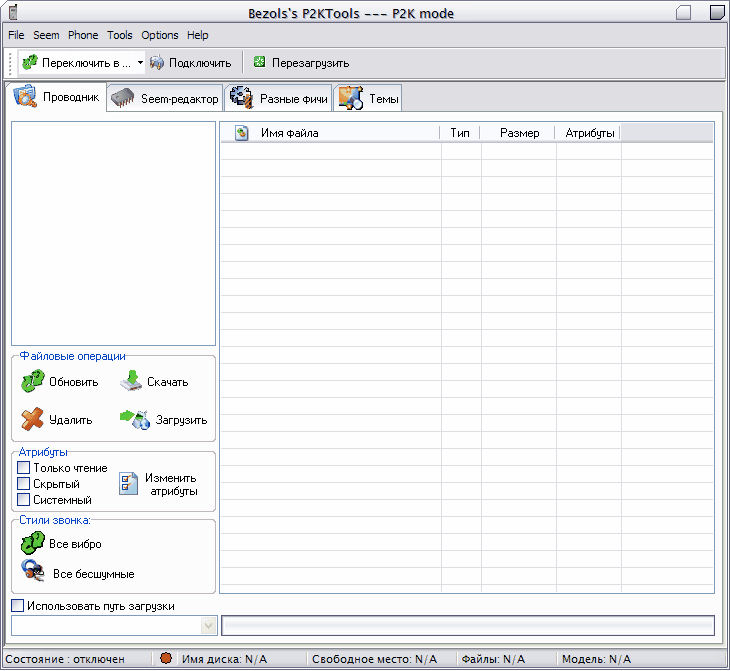Click the toolbar drag grip handle
This screenshot has width=730, height=671.
click(10, 63)
